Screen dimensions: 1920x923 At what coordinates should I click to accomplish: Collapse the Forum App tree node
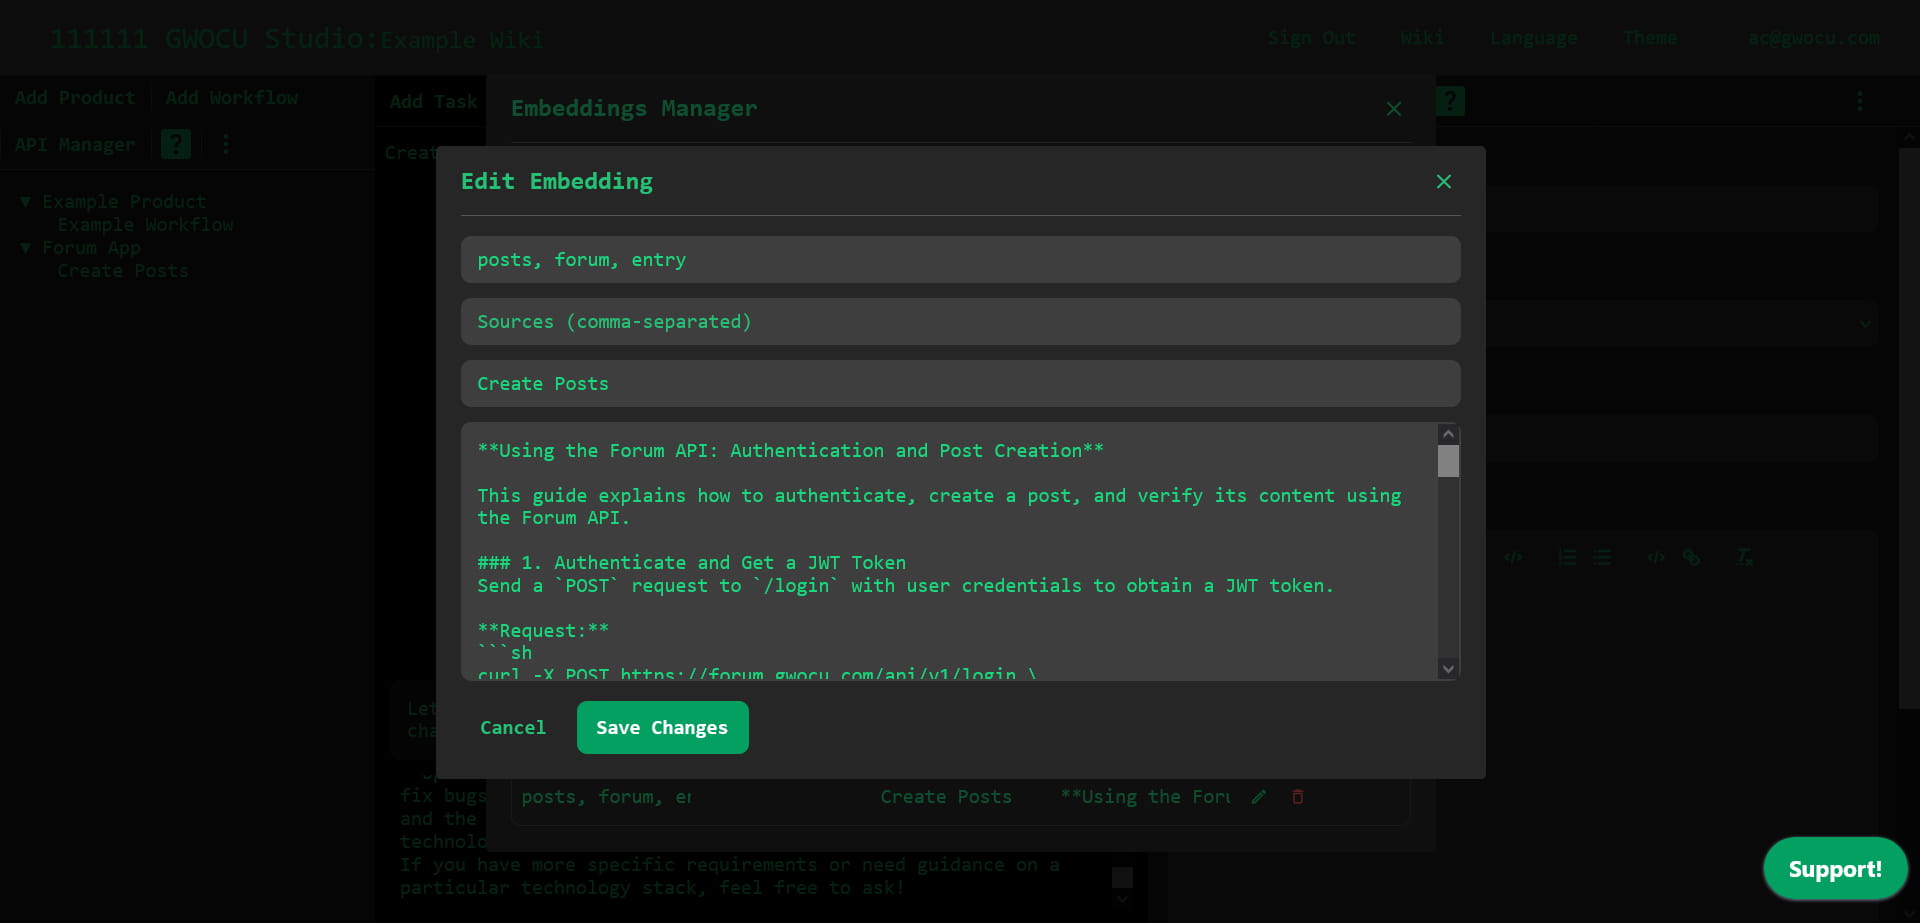coord(25,248)
